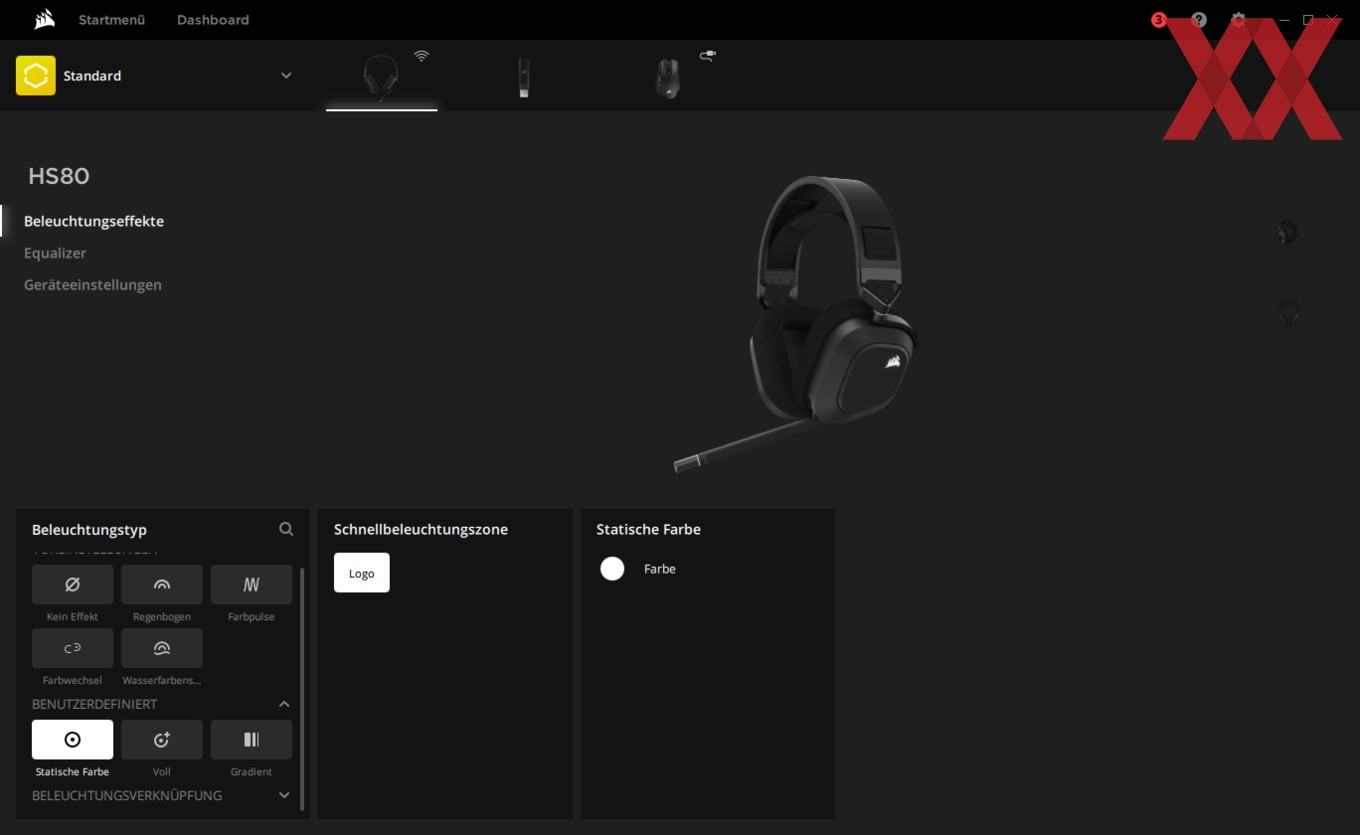Choose the Wasserfarbens... lighting effect
This screenshot has height=835, width=1360.
pyautogui.click(x=162, y=649)
